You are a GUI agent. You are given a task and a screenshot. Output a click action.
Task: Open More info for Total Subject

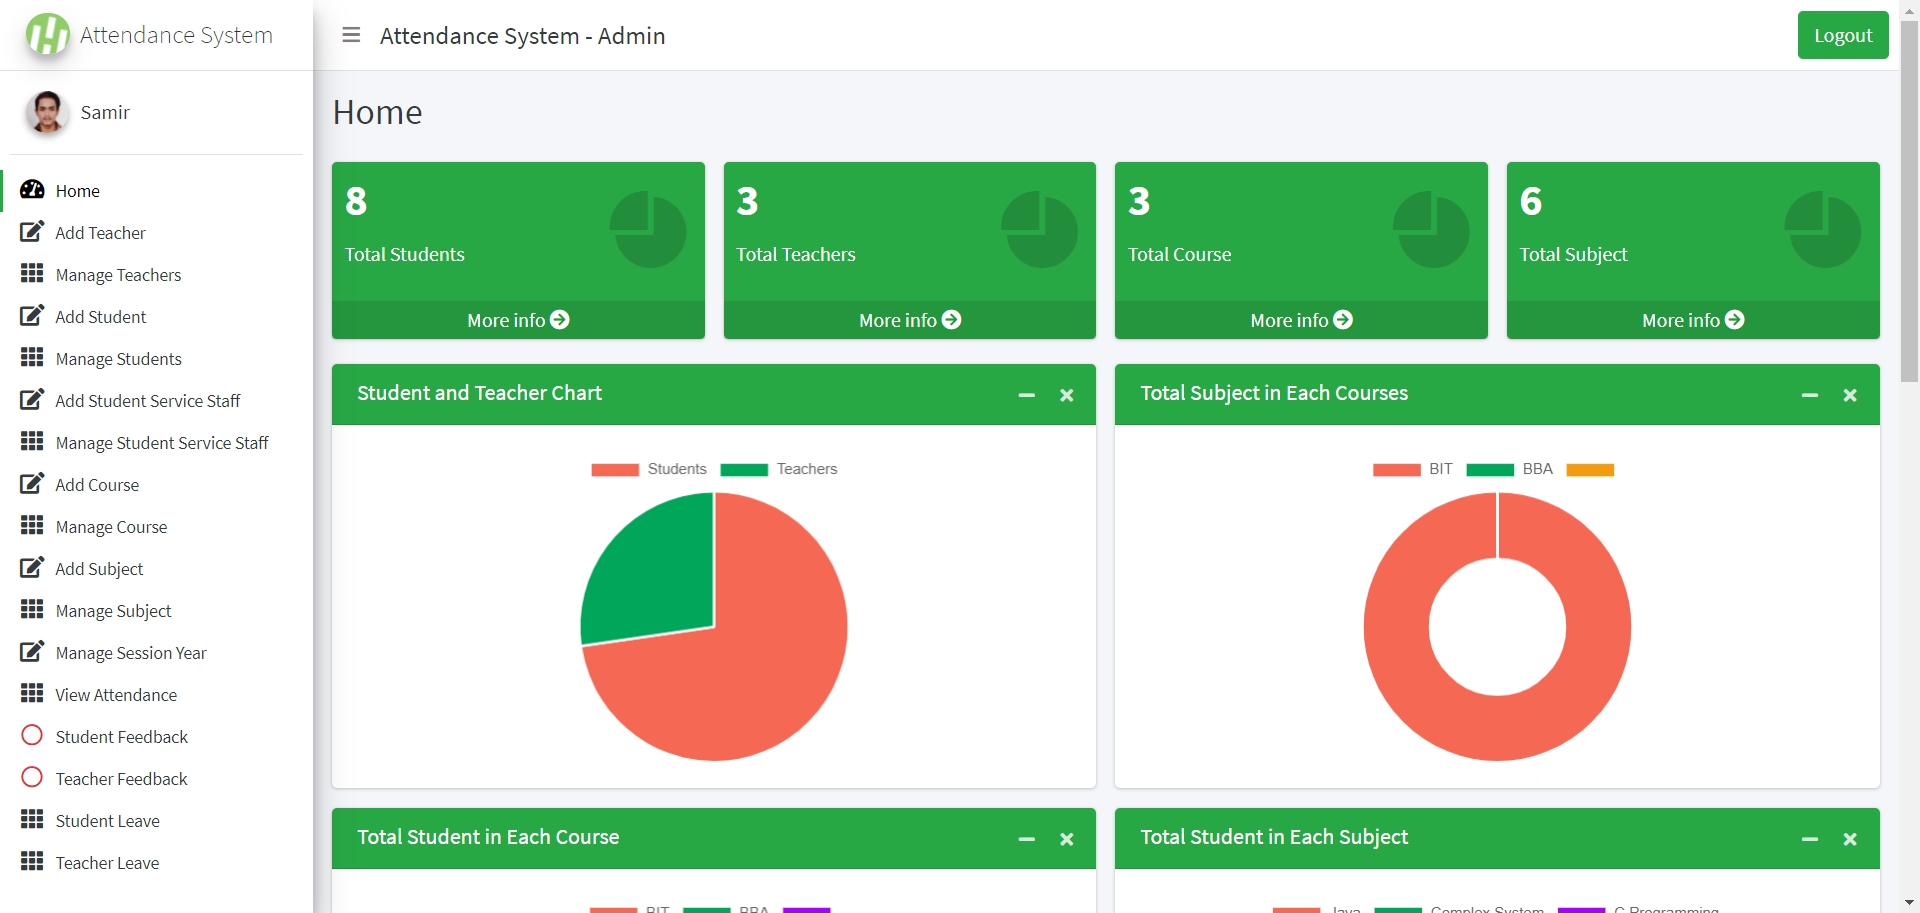[1693, 320]
